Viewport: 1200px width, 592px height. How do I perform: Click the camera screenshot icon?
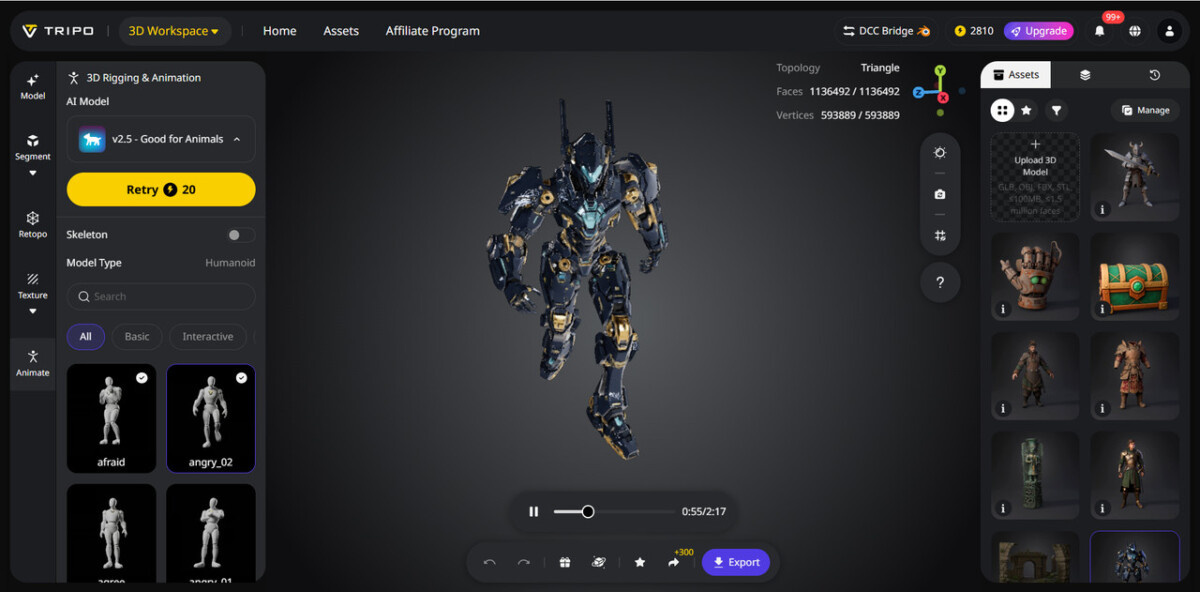(x=939, y=194)
